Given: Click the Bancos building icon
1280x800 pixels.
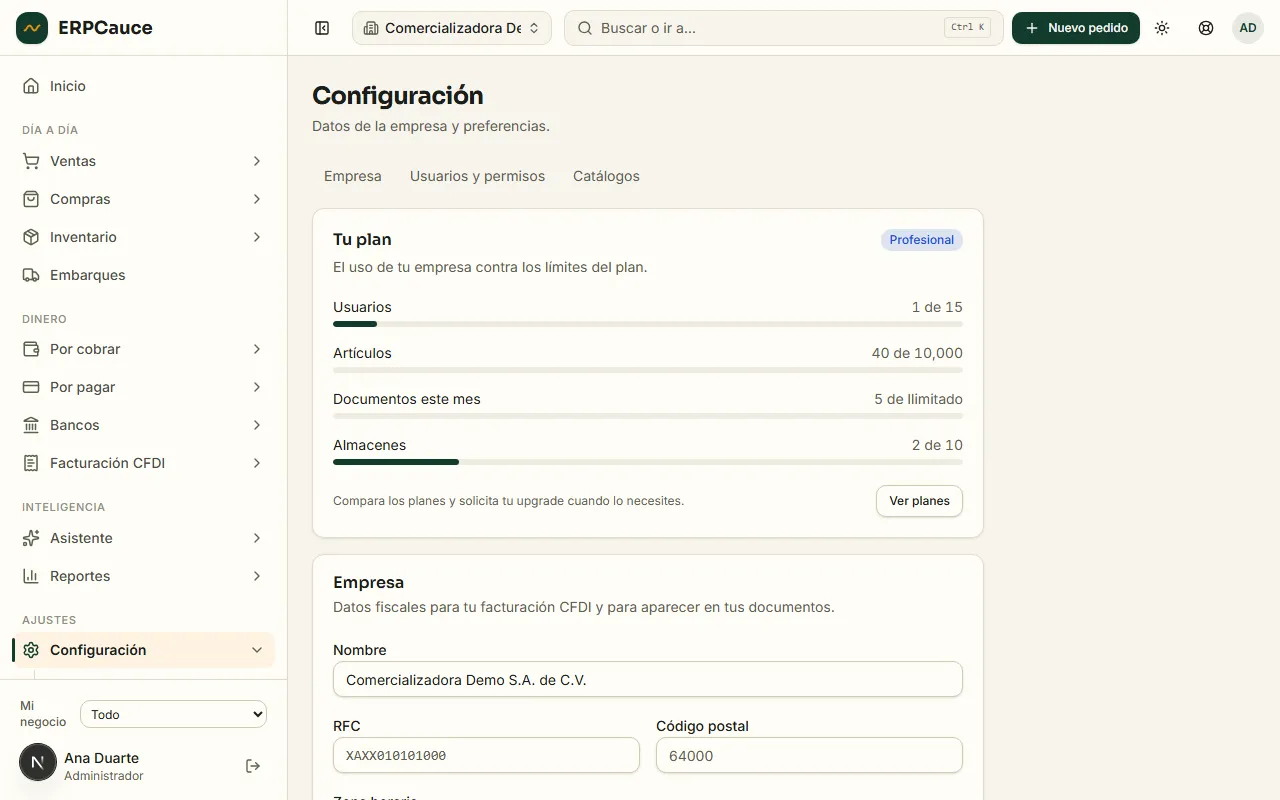Looking at the screenshot, I should [31, 425].
